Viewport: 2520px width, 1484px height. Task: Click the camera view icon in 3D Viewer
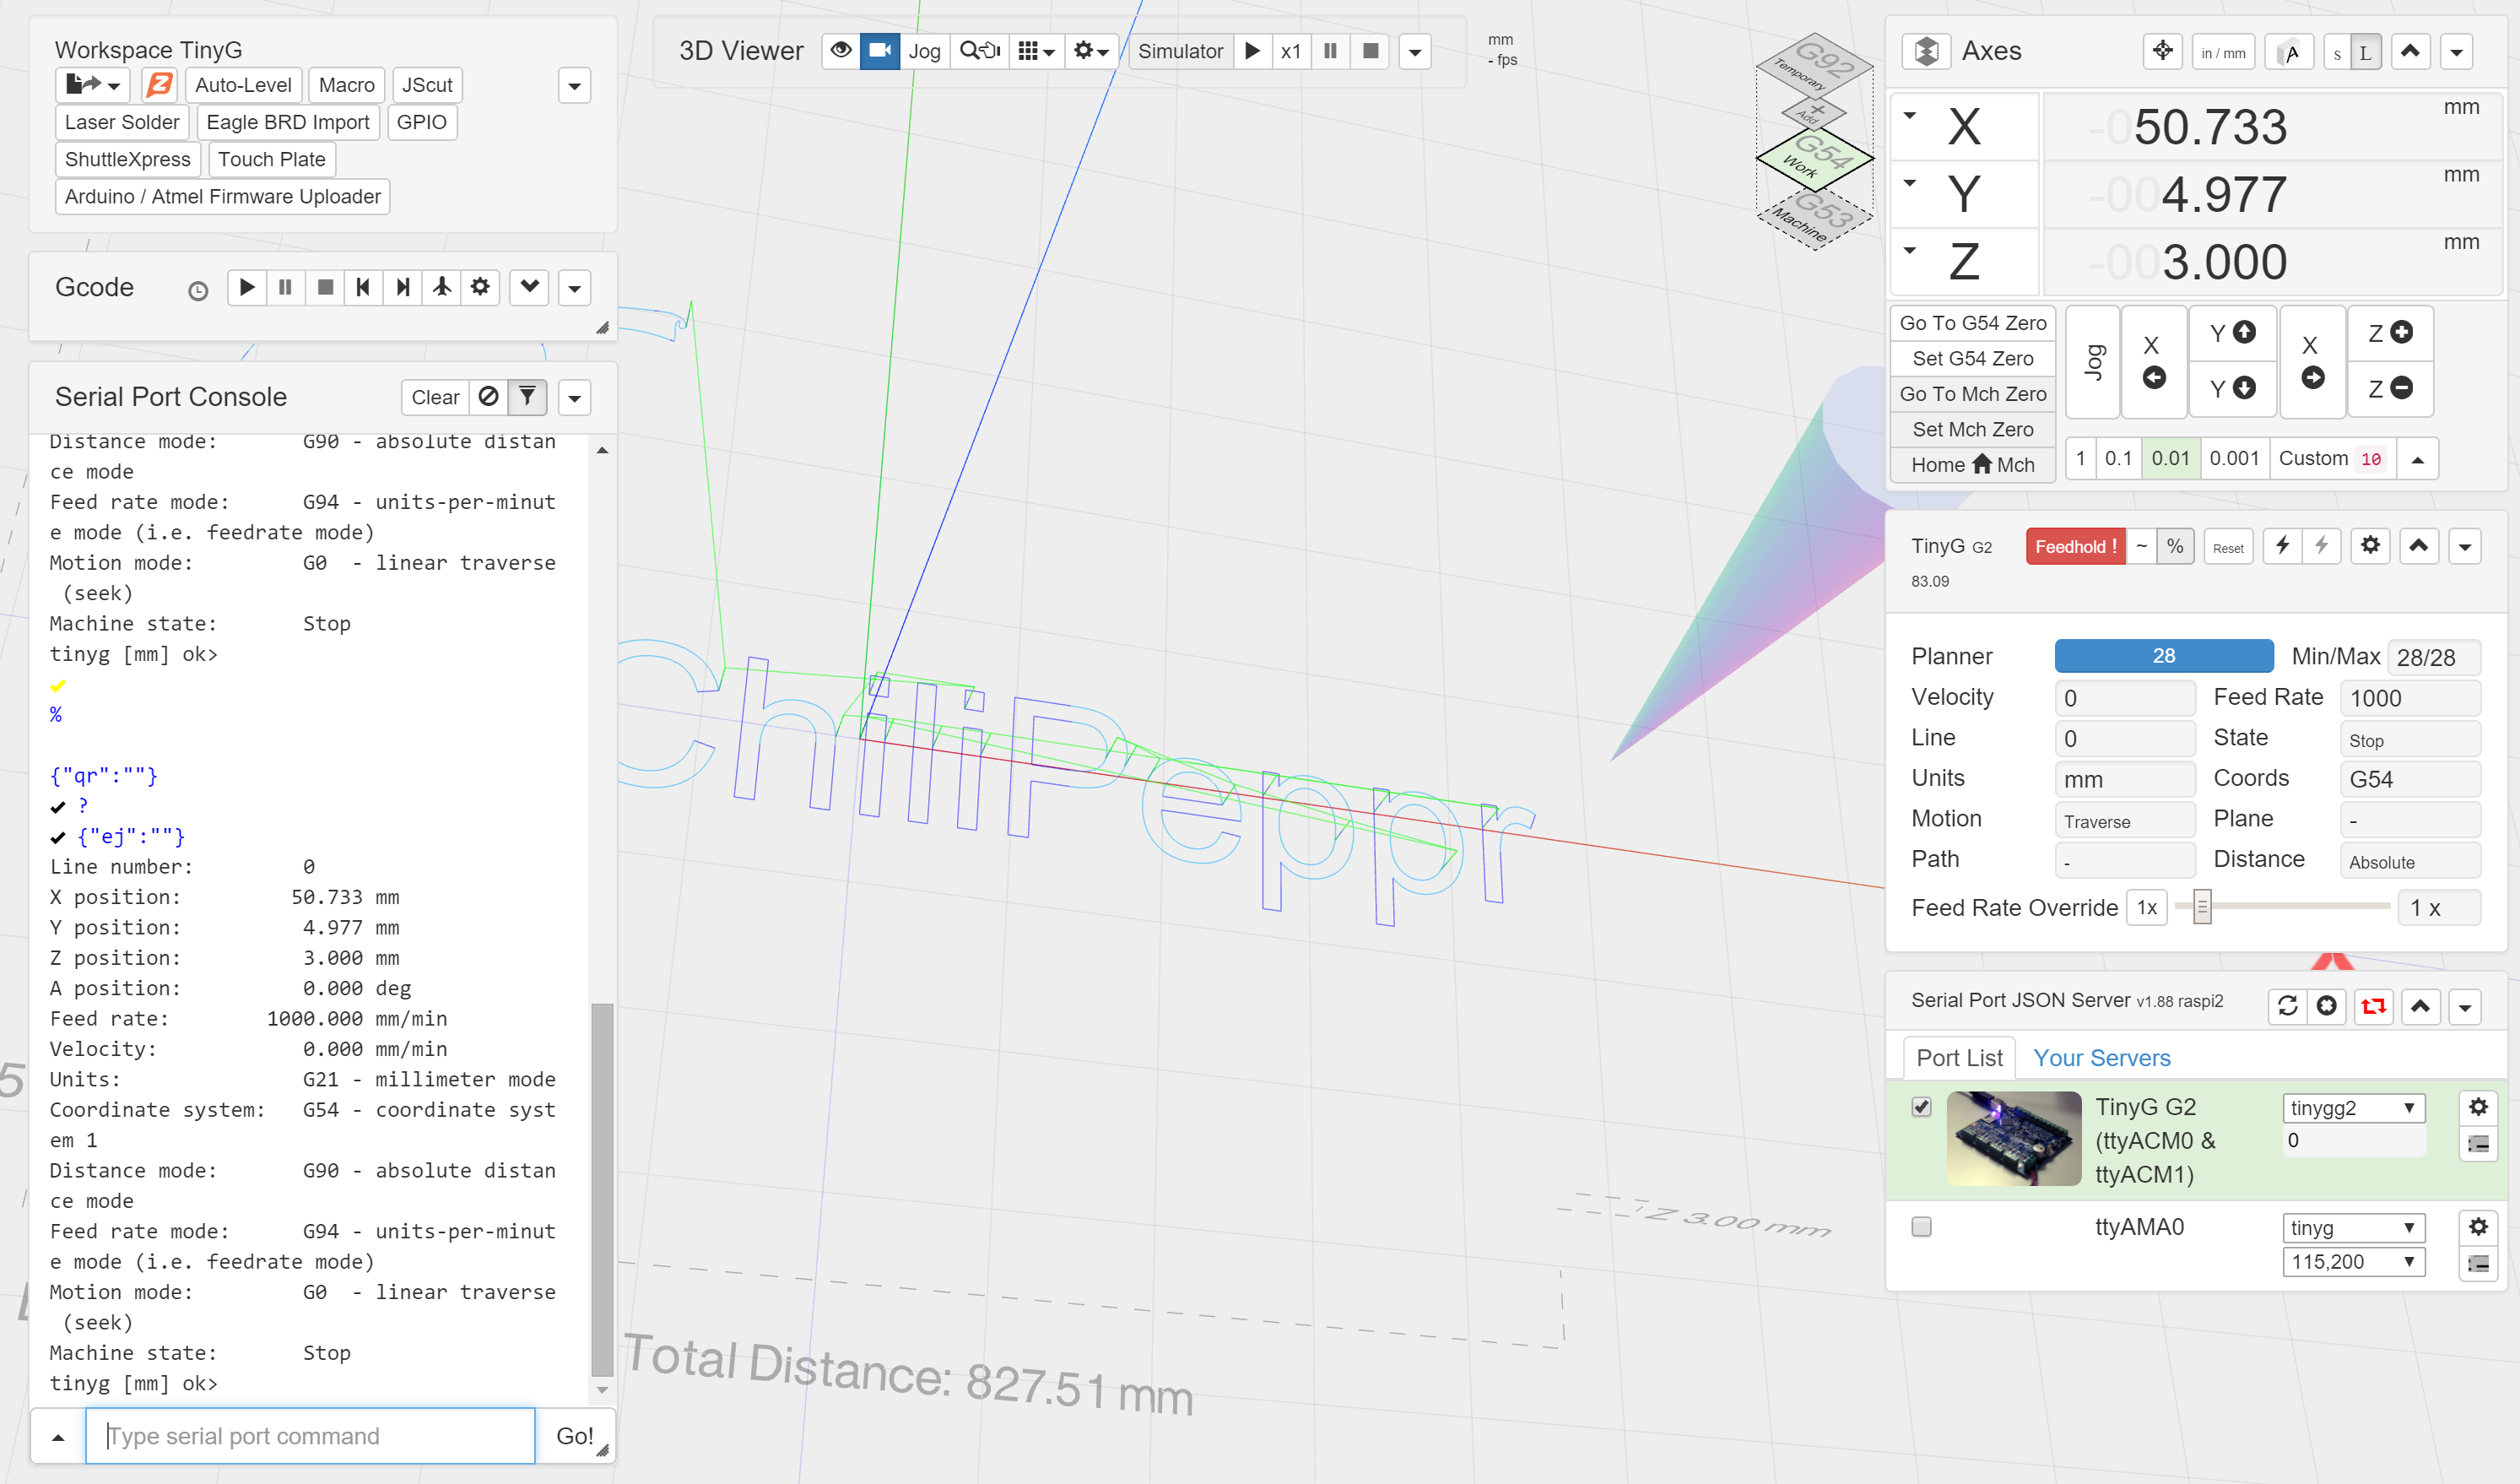pyautogui.click(x=880, y=51)
